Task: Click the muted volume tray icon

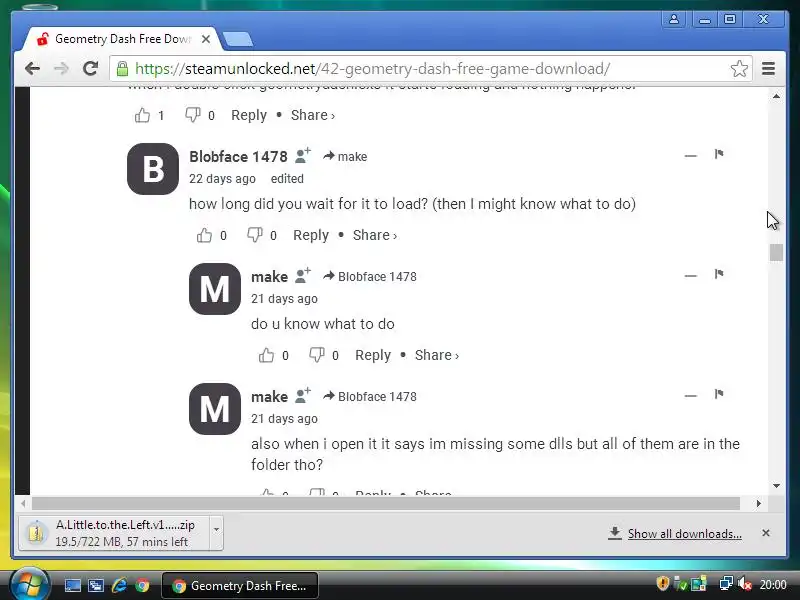Action: point(745,584)
